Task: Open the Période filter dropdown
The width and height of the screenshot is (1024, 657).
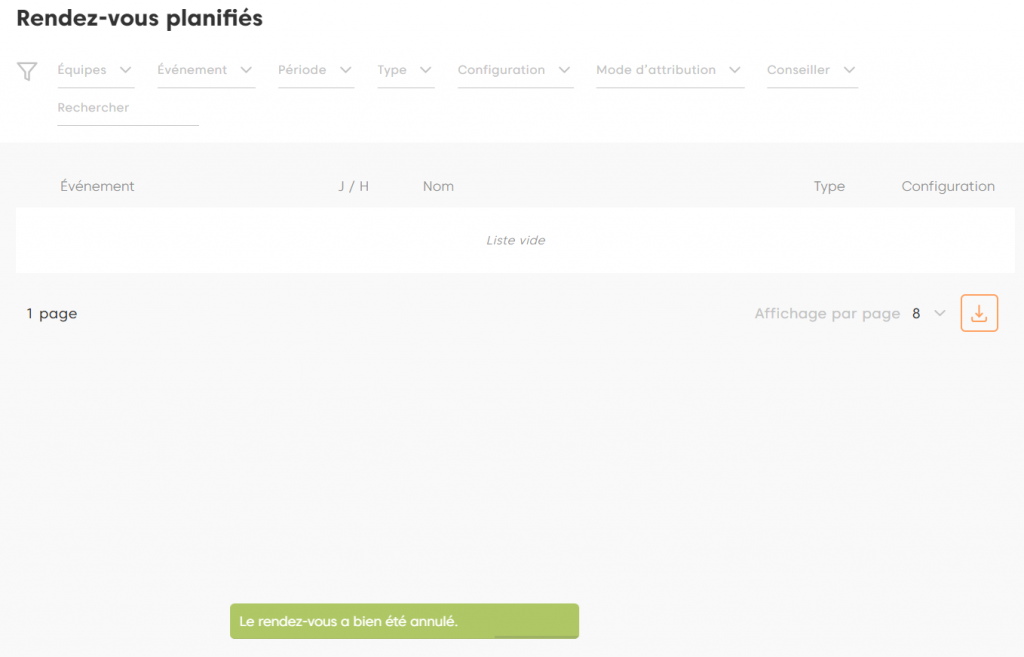Action: [x=315, y=70]
